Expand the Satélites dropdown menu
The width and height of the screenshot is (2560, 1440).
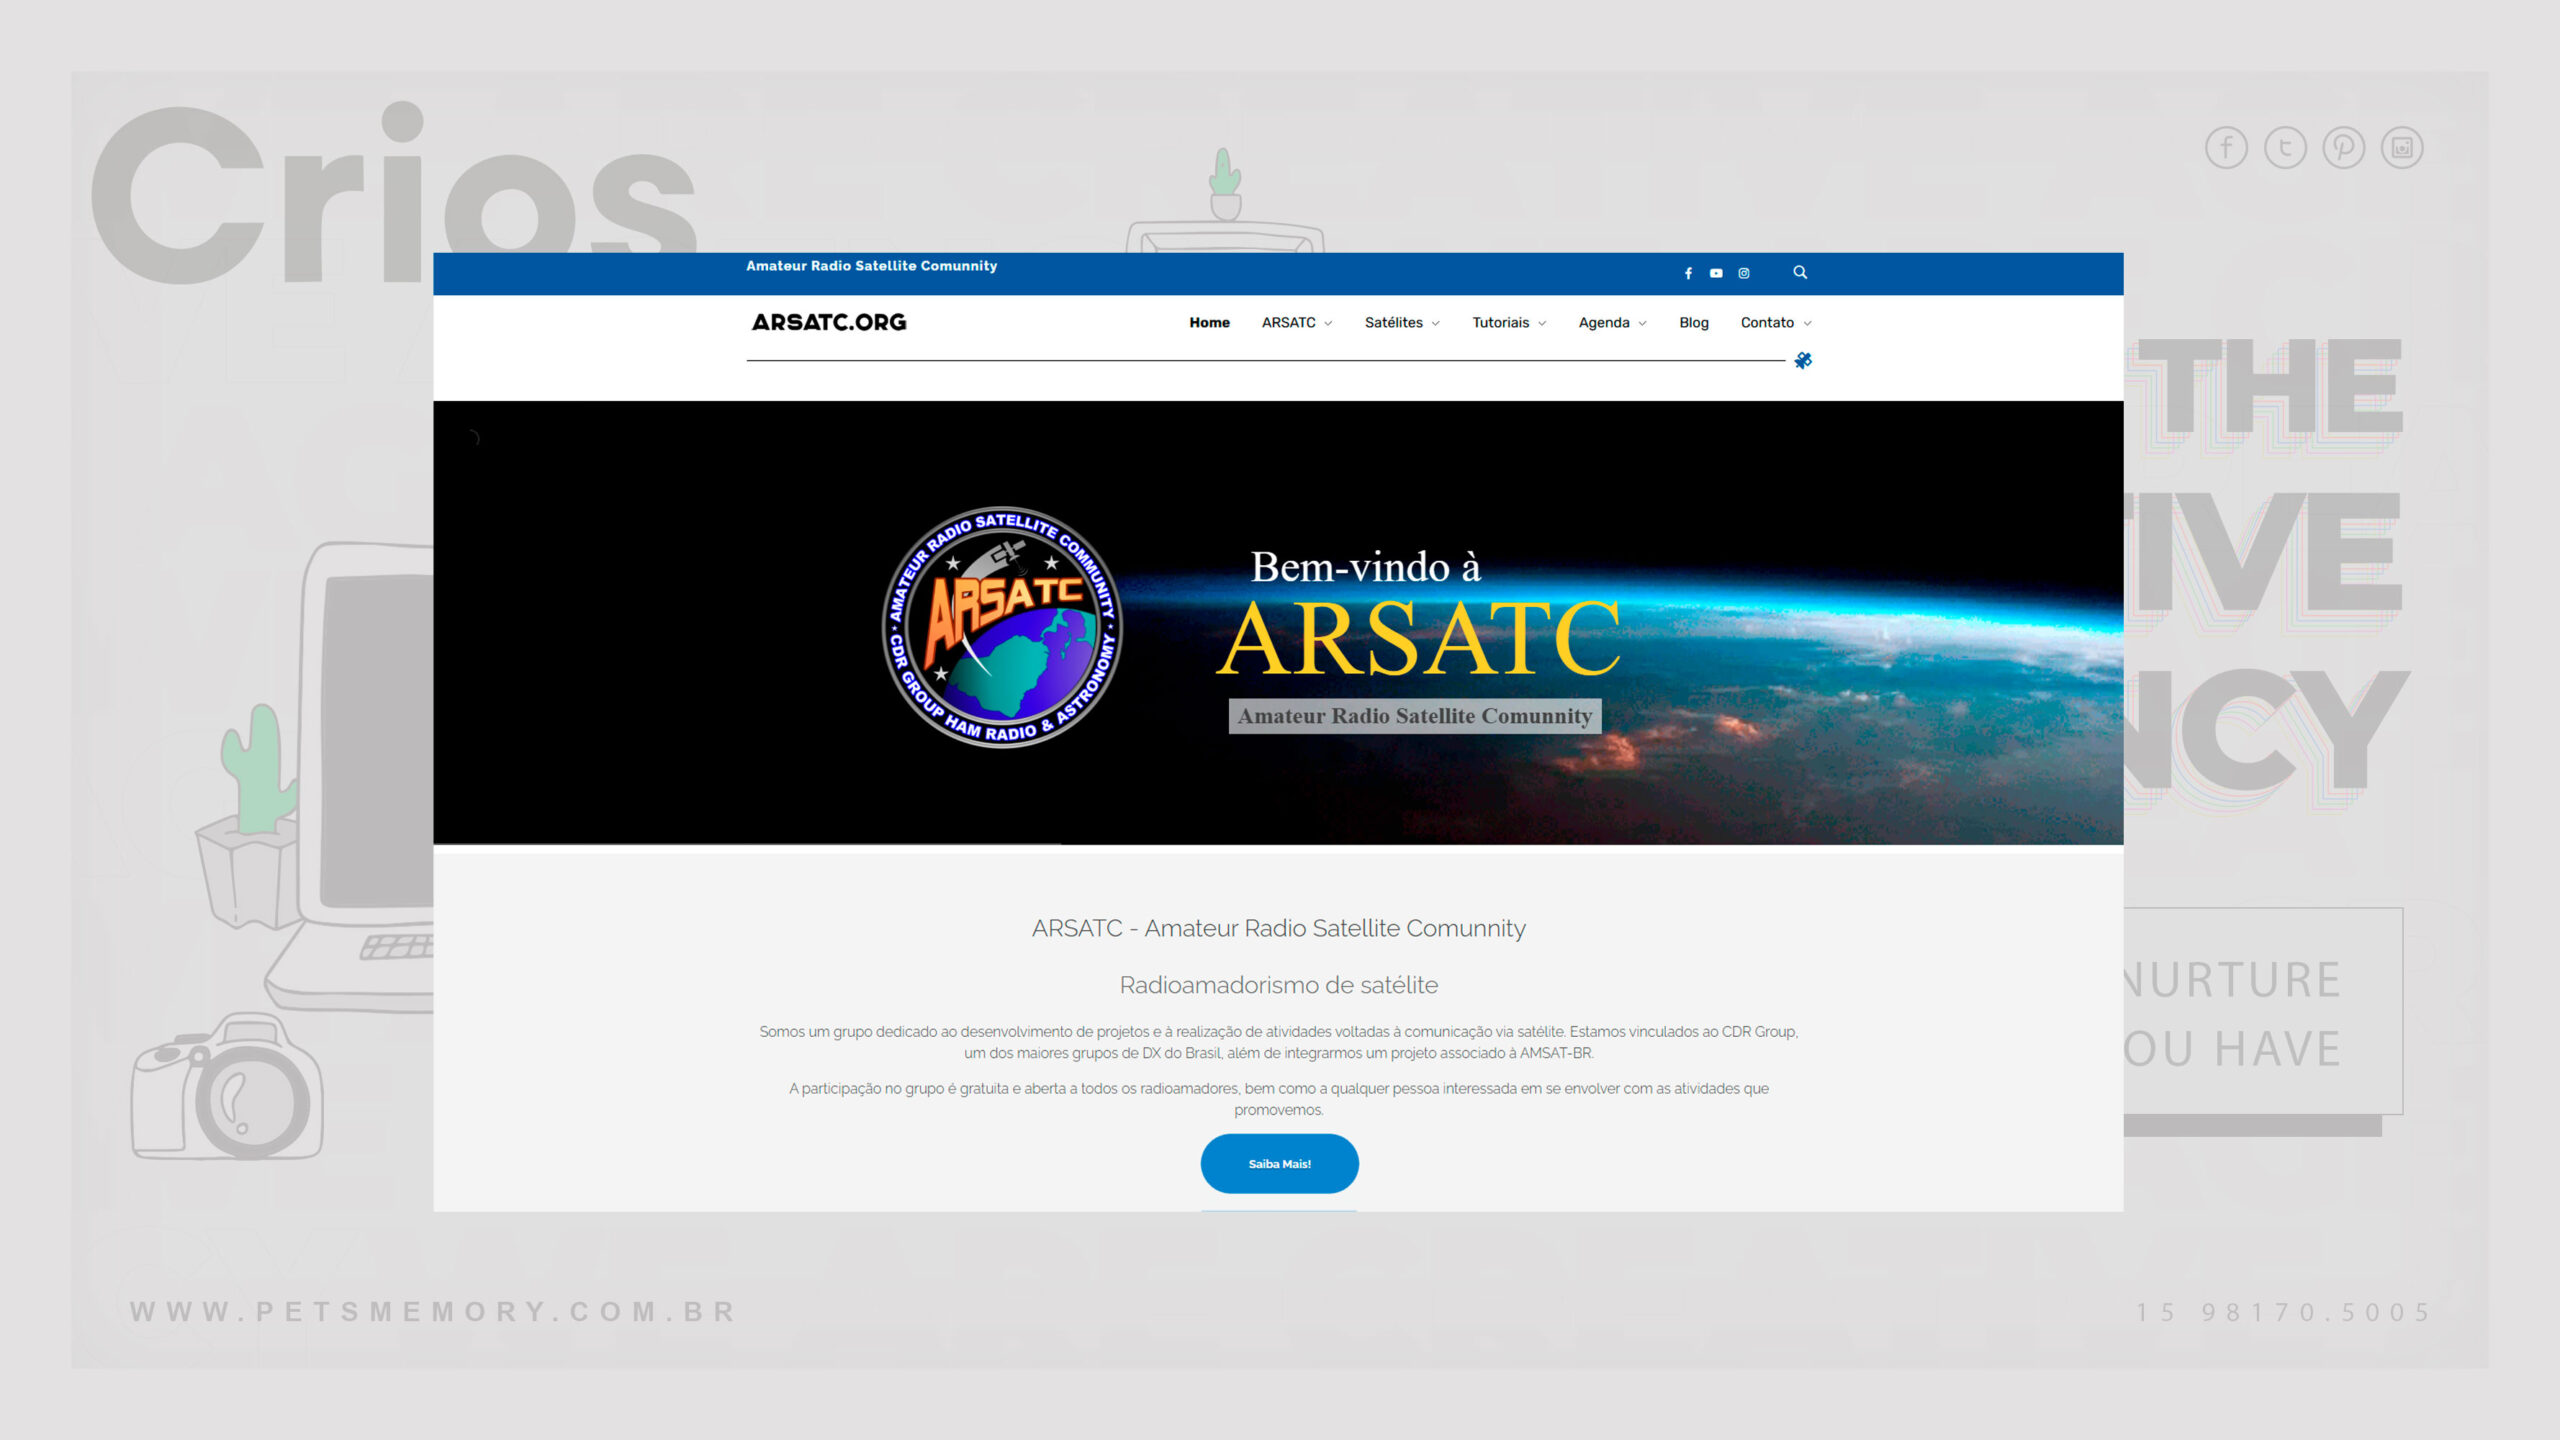click(x=1402, y=322)
